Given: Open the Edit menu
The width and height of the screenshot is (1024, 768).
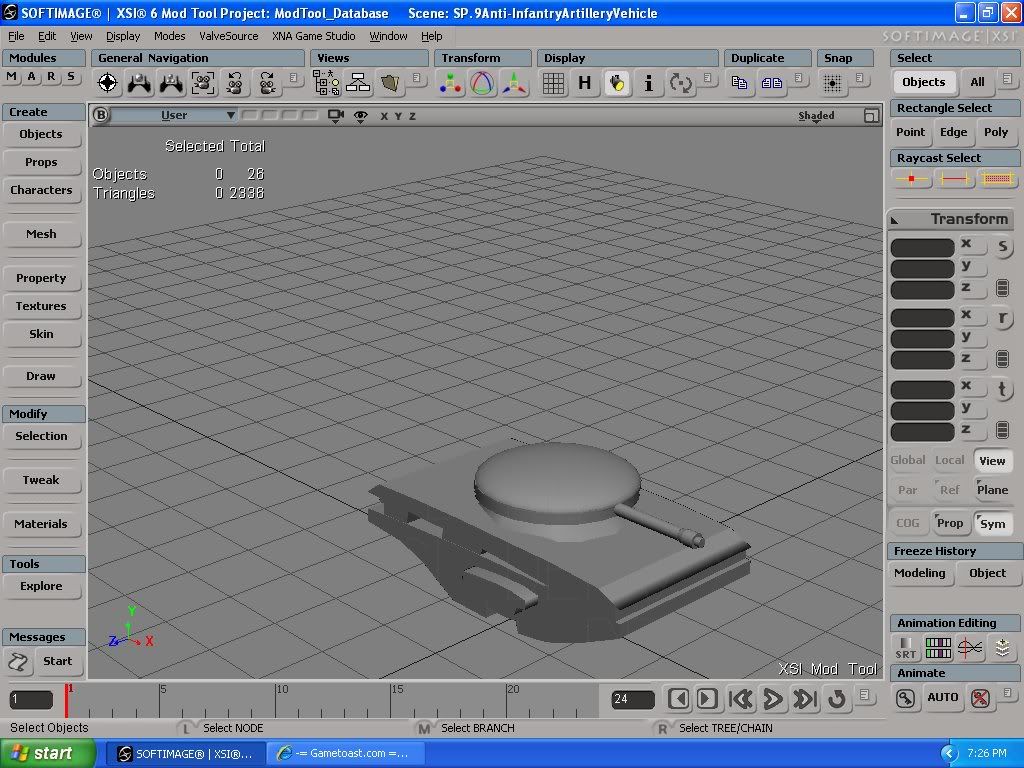Looking at the screenshot, I should [47, 36].
